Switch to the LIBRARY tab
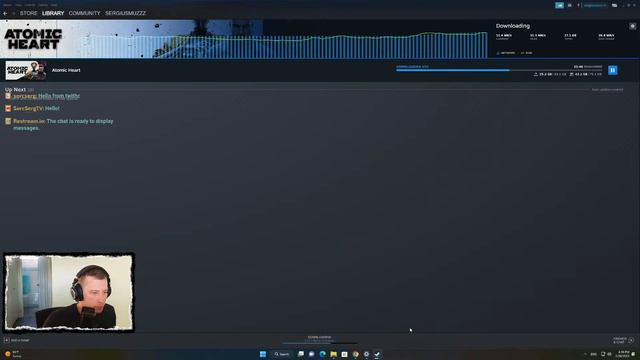The height and width of the screenshot is (360, 640). [x=53, y=13]
